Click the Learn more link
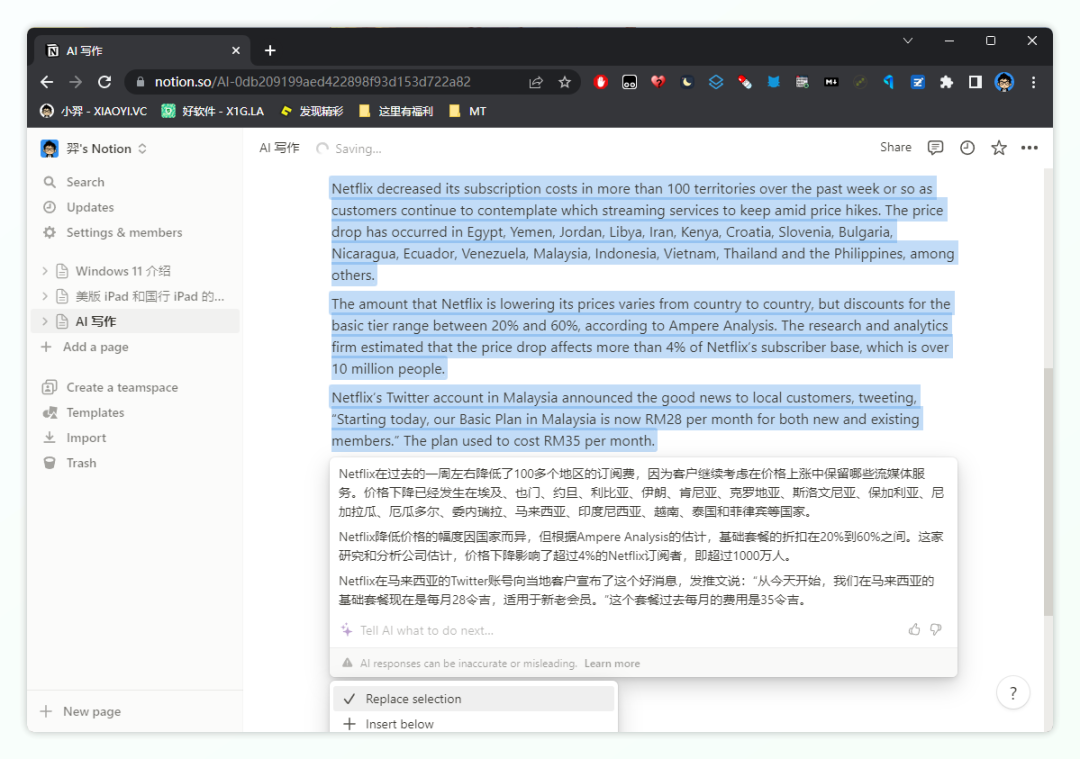Screen dimensions: 1080x759 (612, 663)
